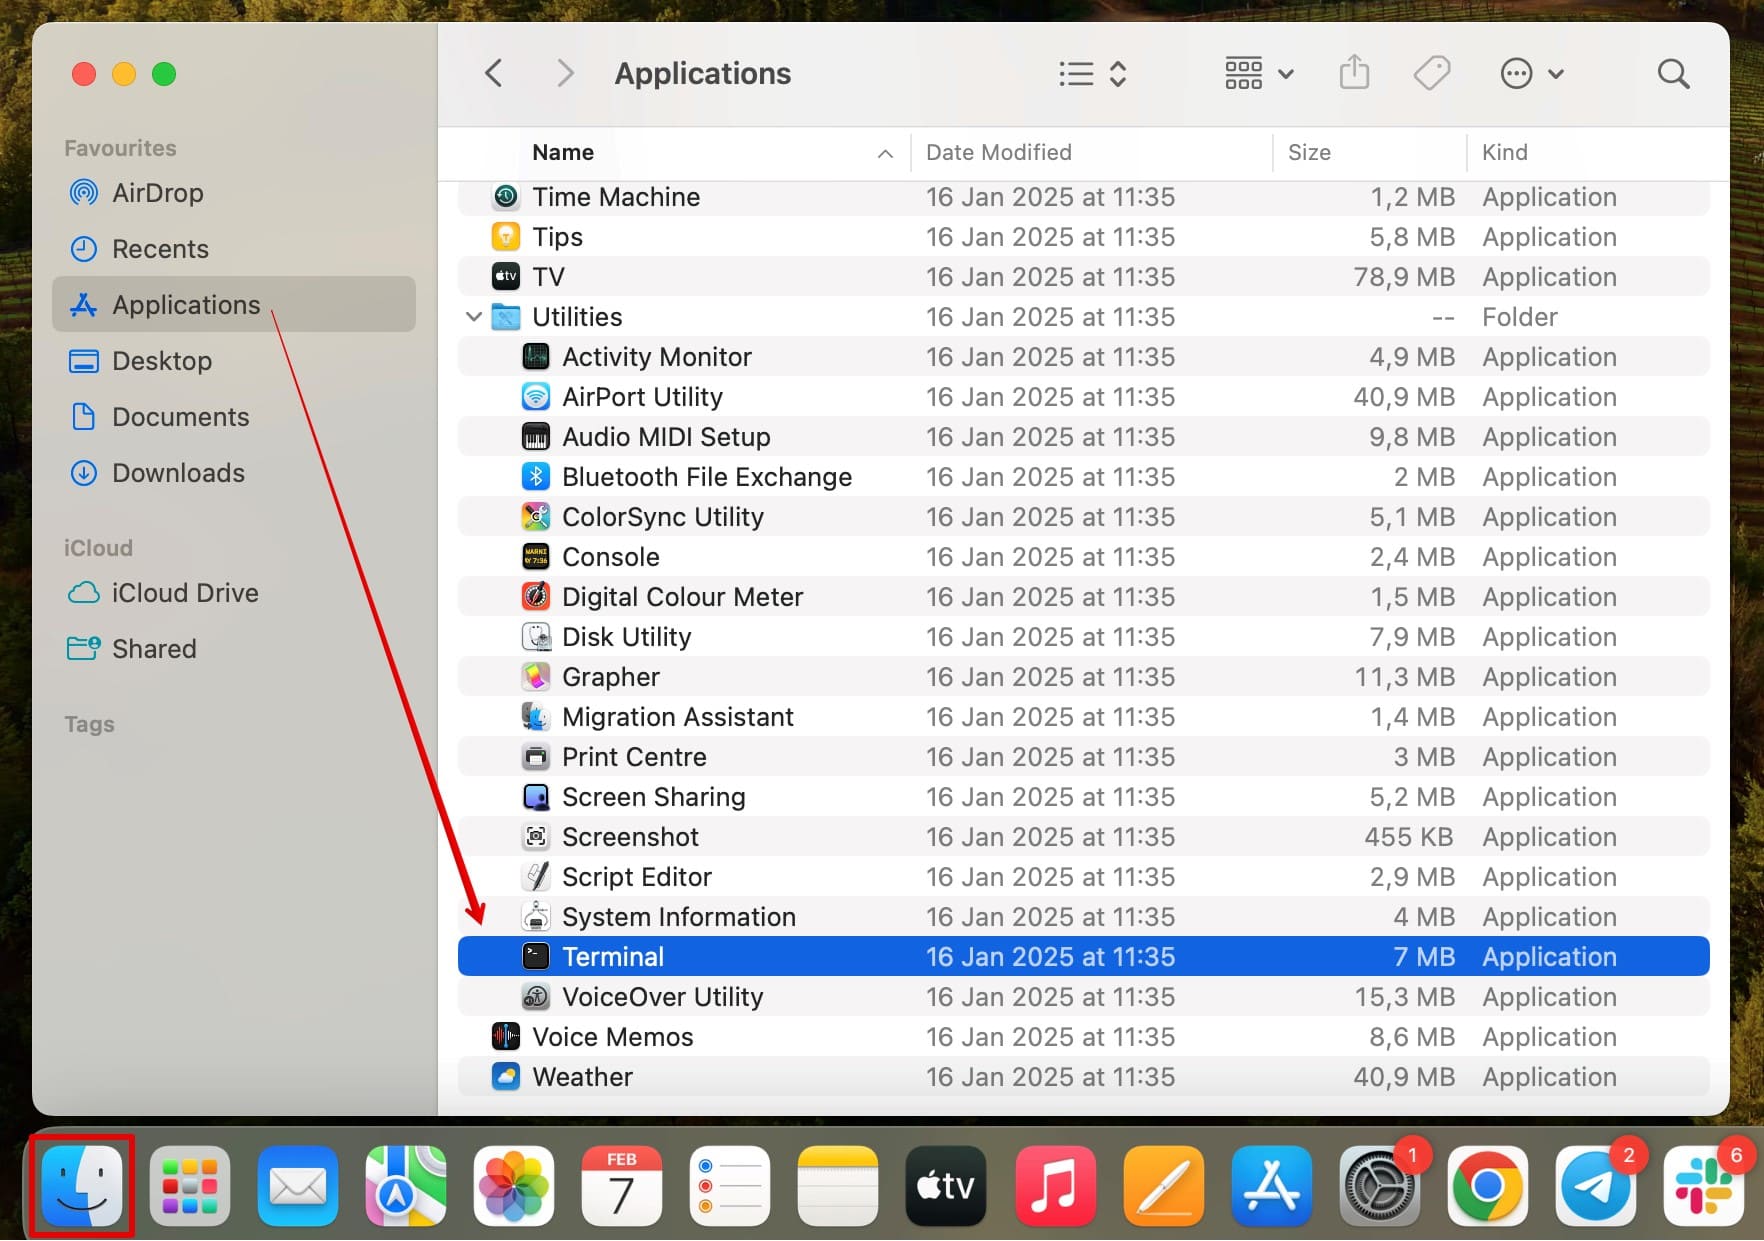Sort files by the Name column header
Screen dimensions: 1764x1241
pyautogui.click(x=563, y=152)
